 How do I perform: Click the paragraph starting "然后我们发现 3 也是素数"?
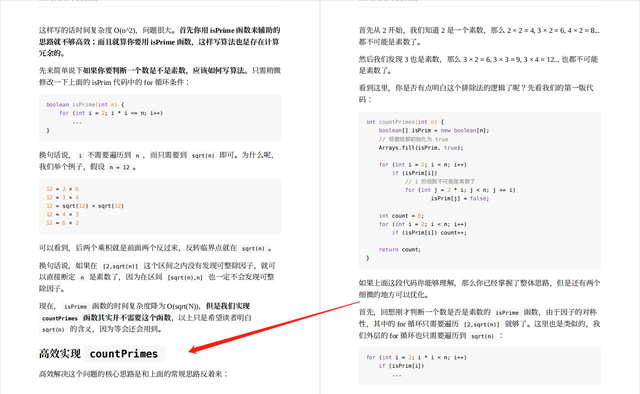478,65
